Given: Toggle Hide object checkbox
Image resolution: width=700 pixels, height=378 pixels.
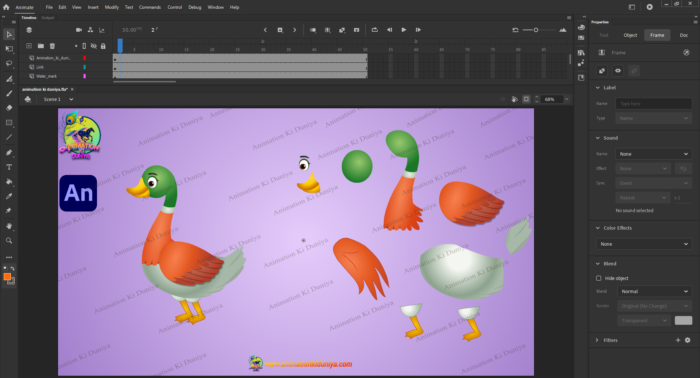Looking at the screenshot, I should [x=599, y=278].
